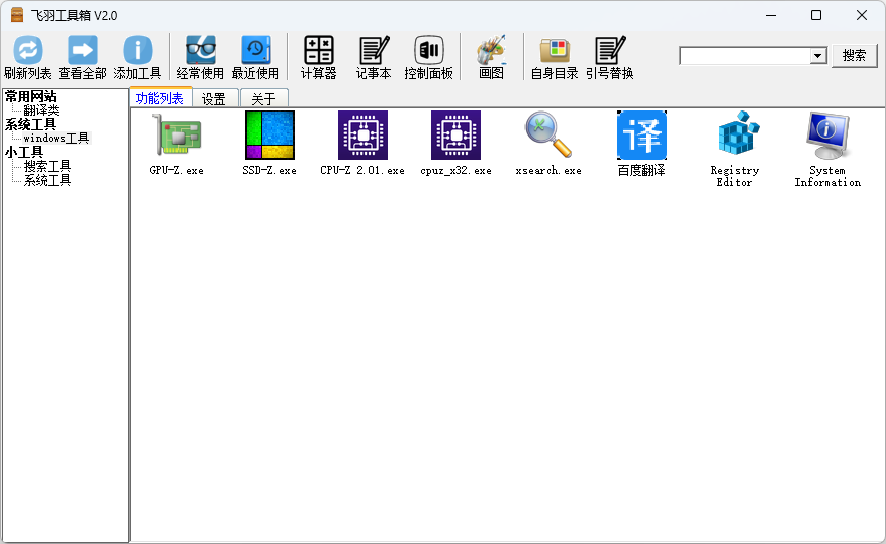
Task: Click the 引号替换 quote replace icon
Action: 609,51
